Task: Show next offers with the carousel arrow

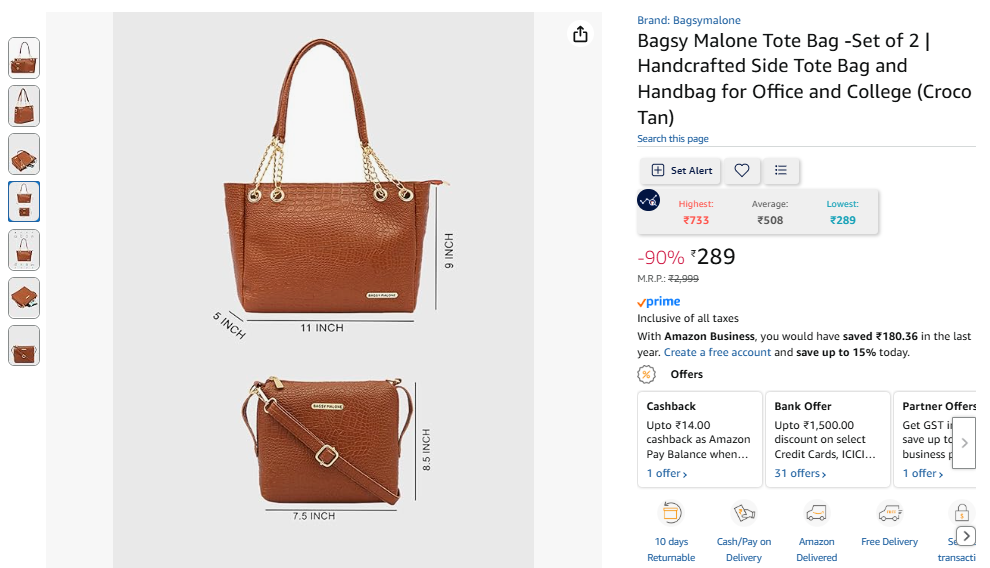Action: pyautogui.click(x=964, y=443)
